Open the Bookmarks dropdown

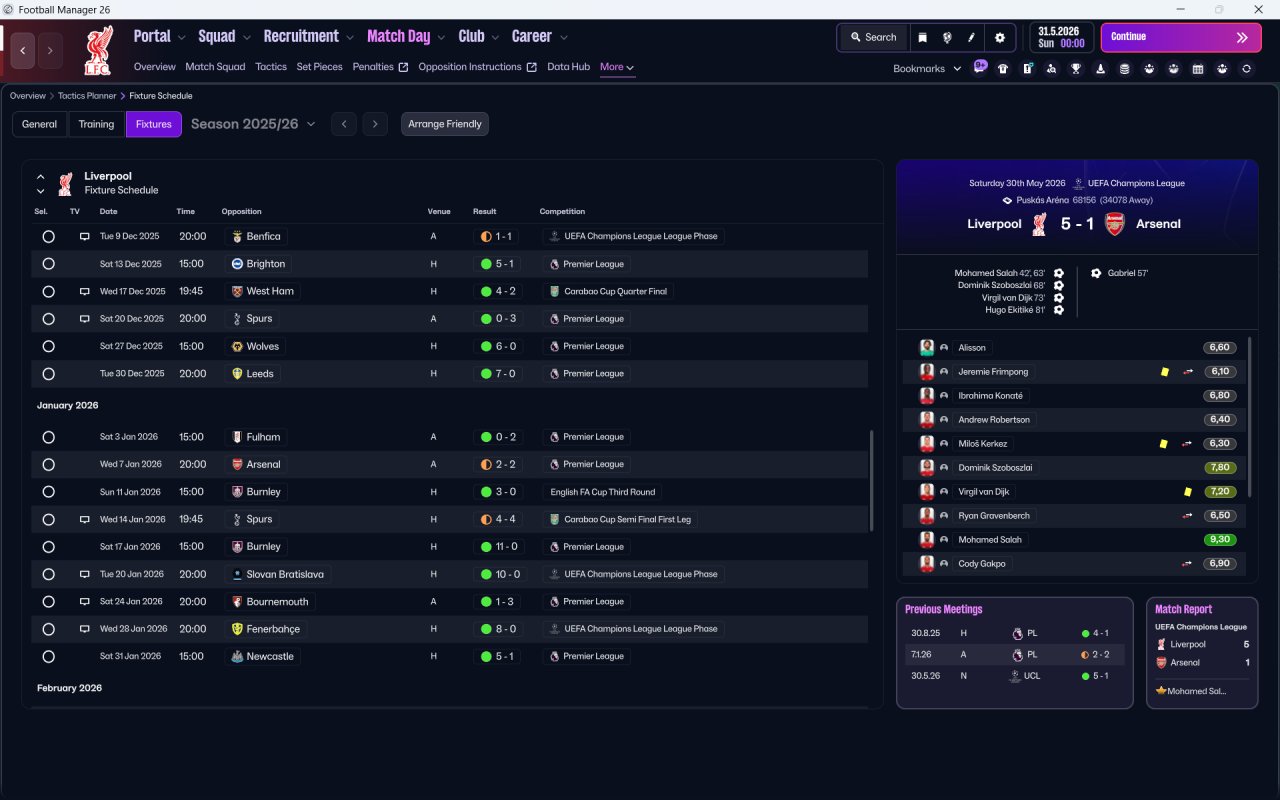click(x=927, y=69)
